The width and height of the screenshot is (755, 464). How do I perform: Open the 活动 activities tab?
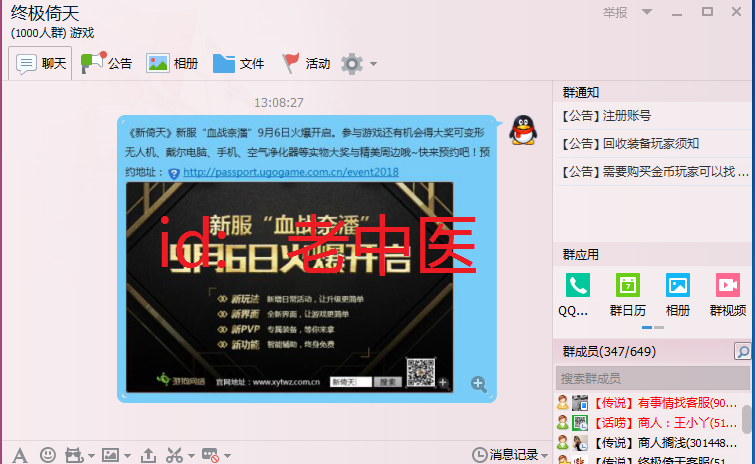306,63
